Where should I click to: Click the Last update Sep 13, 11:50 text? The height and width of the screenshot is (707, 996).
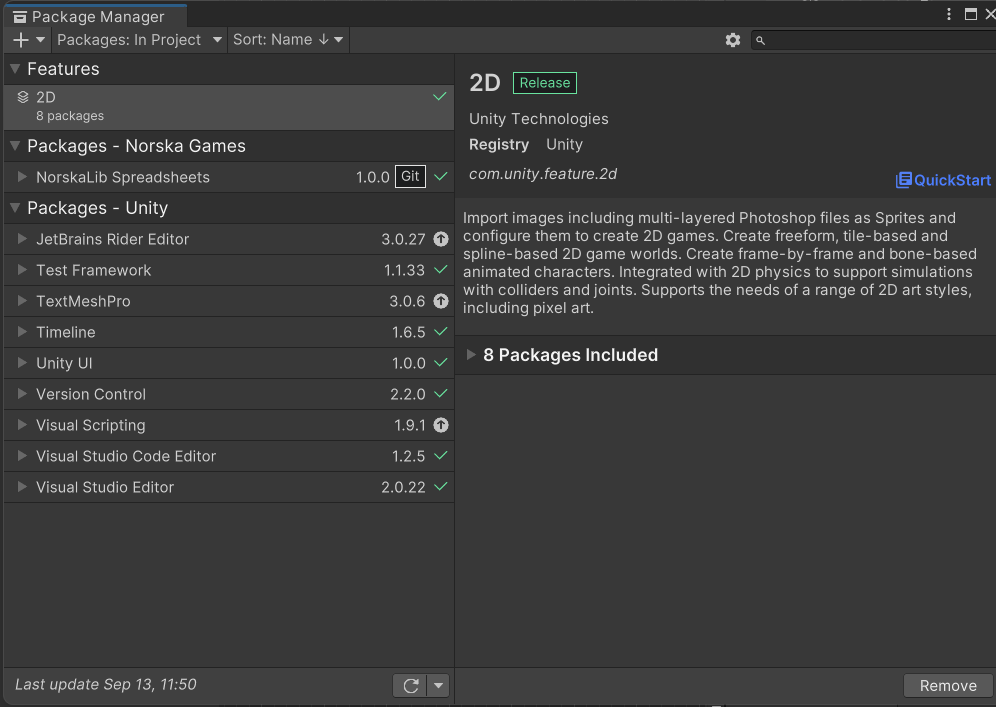[105, 684]
